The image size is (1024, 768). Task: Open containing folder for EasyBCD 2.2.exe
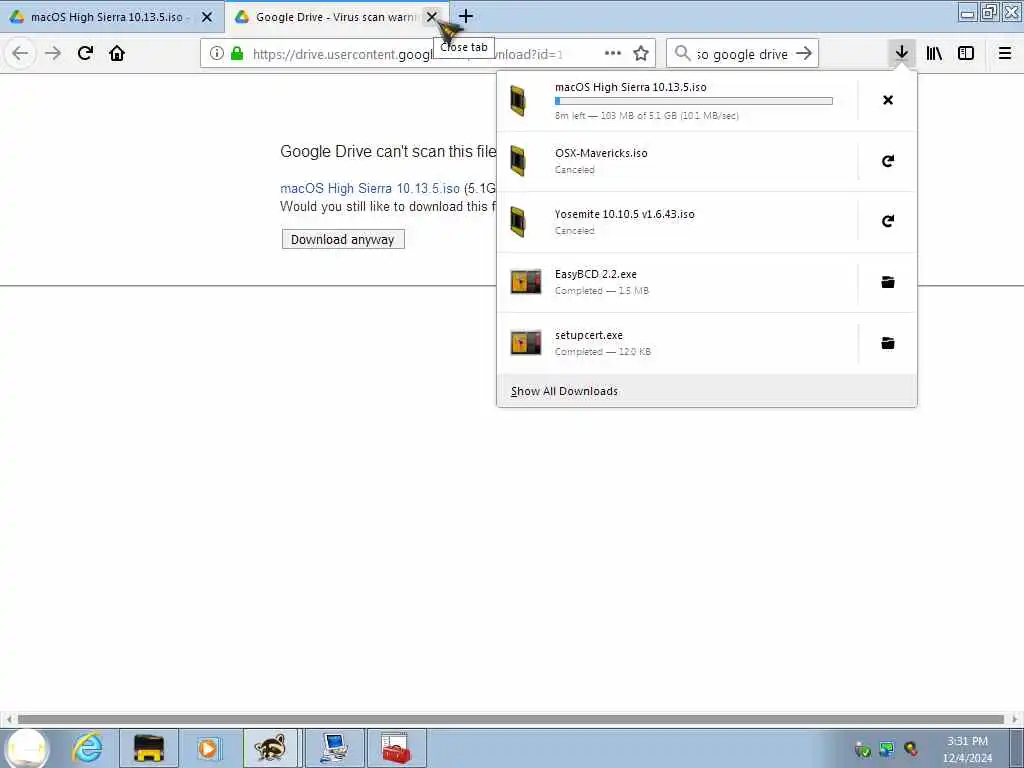(888, 282)
